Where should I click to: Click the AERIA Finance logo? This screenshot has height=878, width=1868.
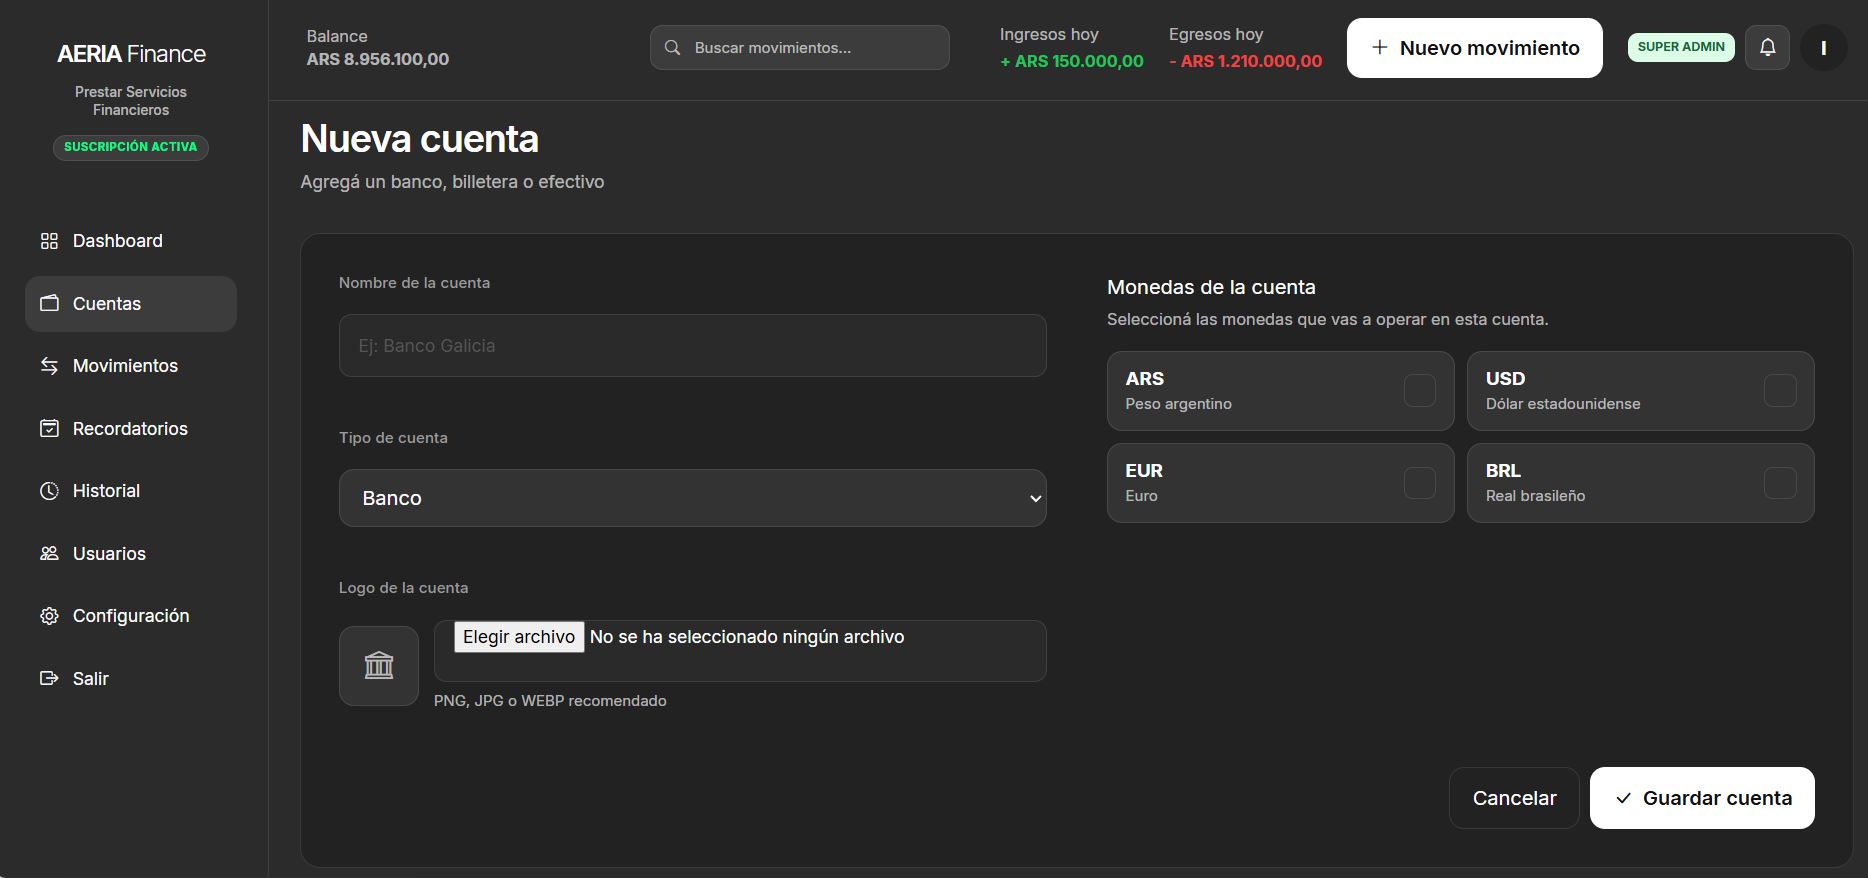[131, 54]
